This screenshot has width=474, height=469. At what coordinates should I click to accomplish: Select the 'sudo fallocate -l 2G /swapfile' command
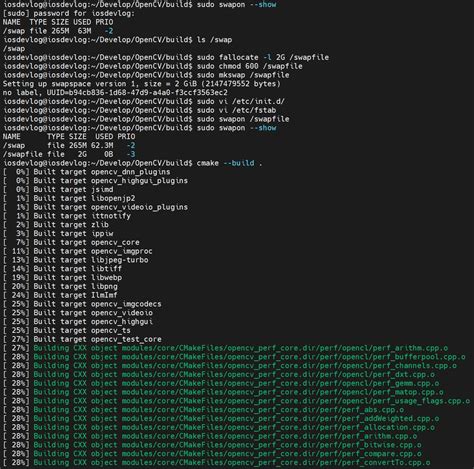click(263, 57)
